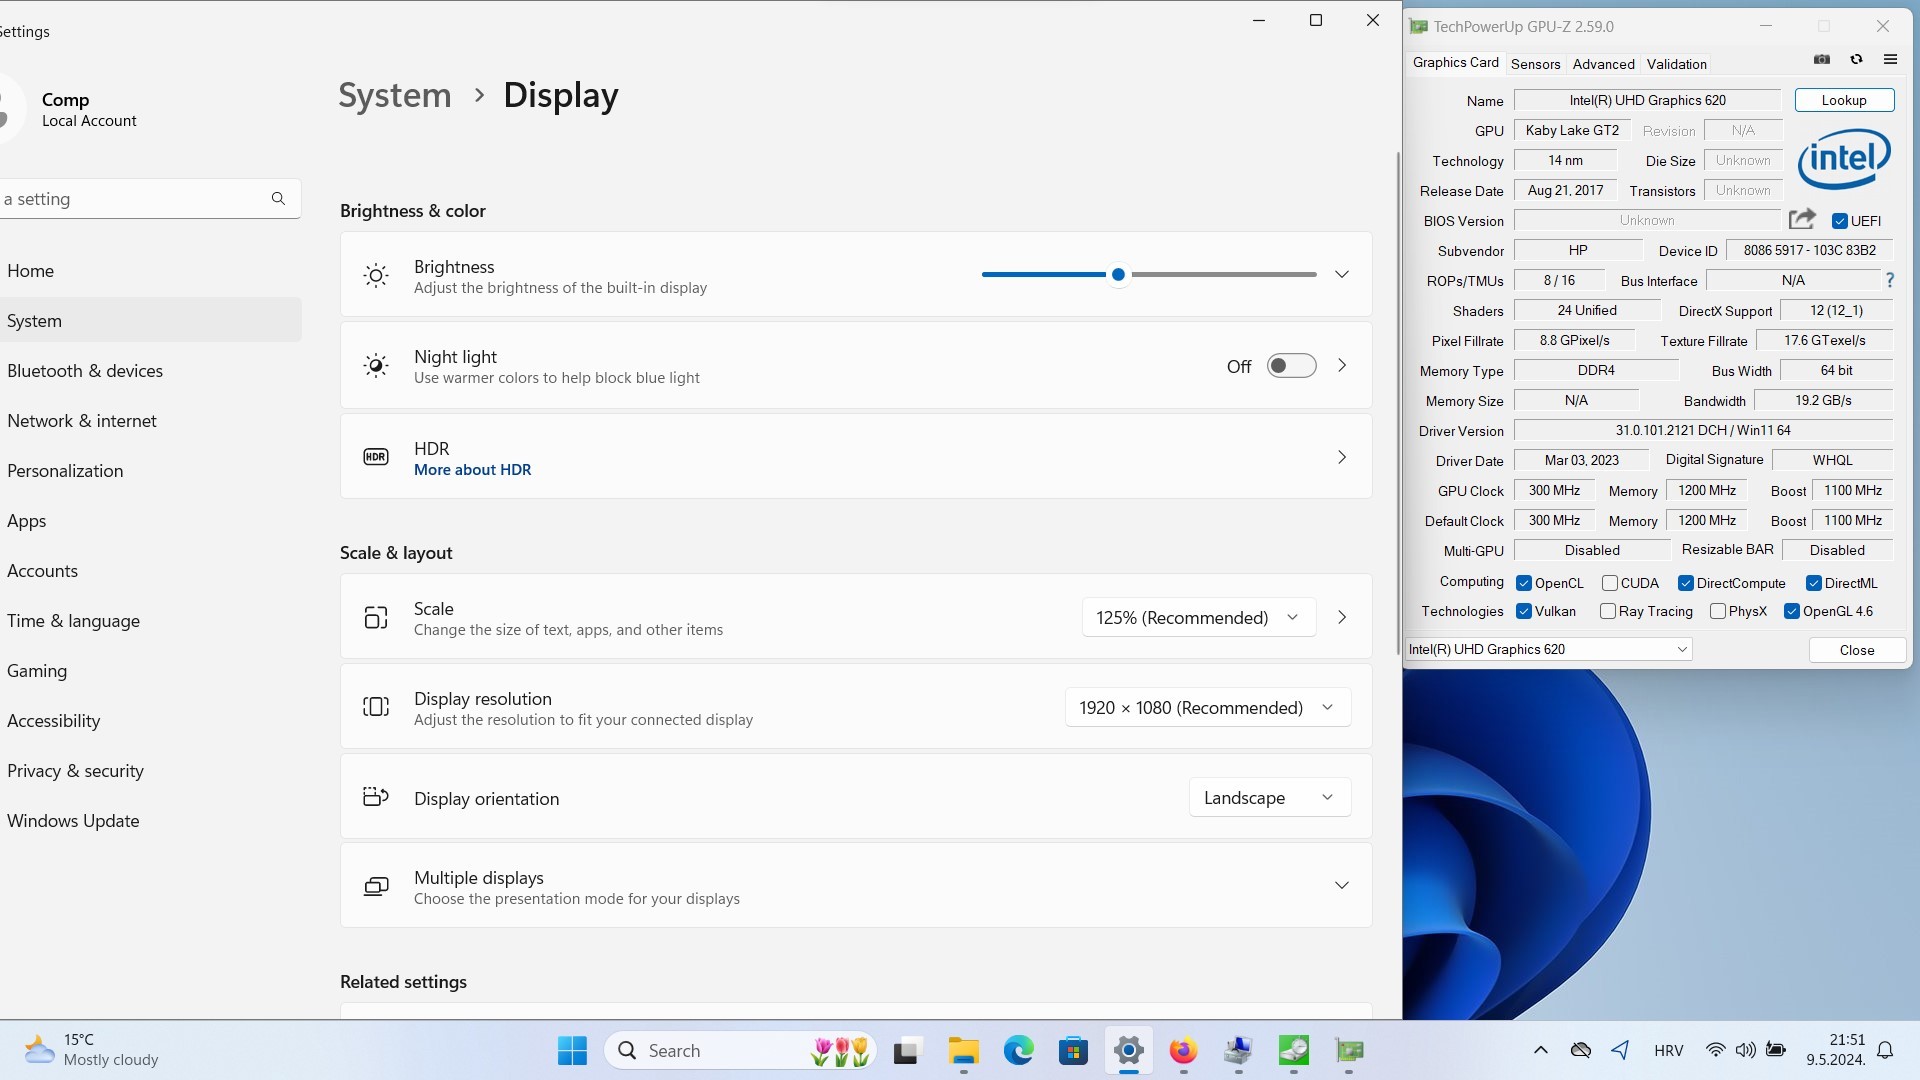Click the Display orientation icon
Screen dimensions: 1920x1080
pyautogui.click(x=376, y=797)
